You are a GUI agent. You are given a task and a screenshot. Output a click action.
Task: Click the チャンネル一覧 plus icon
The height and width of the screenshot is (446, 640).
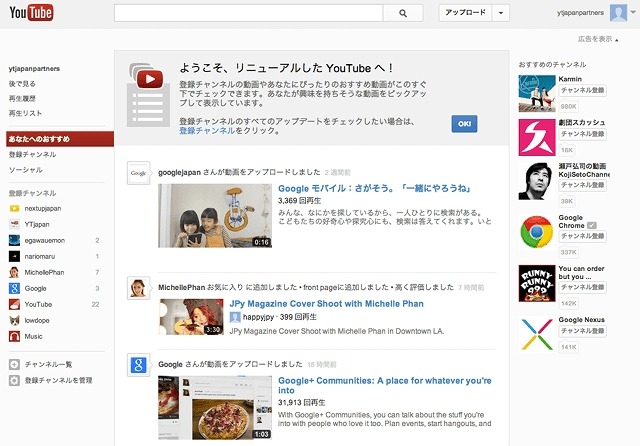click(x=14, y=364)
